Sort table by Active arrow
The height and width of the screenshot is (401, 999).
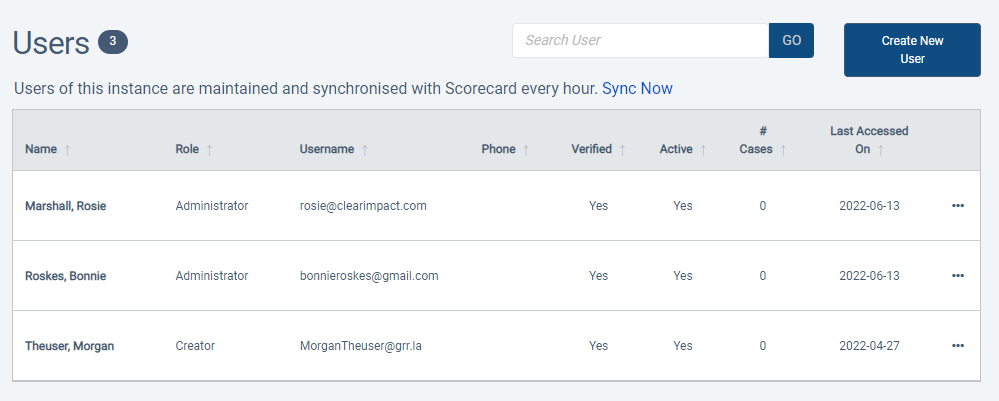coord(703,150)
